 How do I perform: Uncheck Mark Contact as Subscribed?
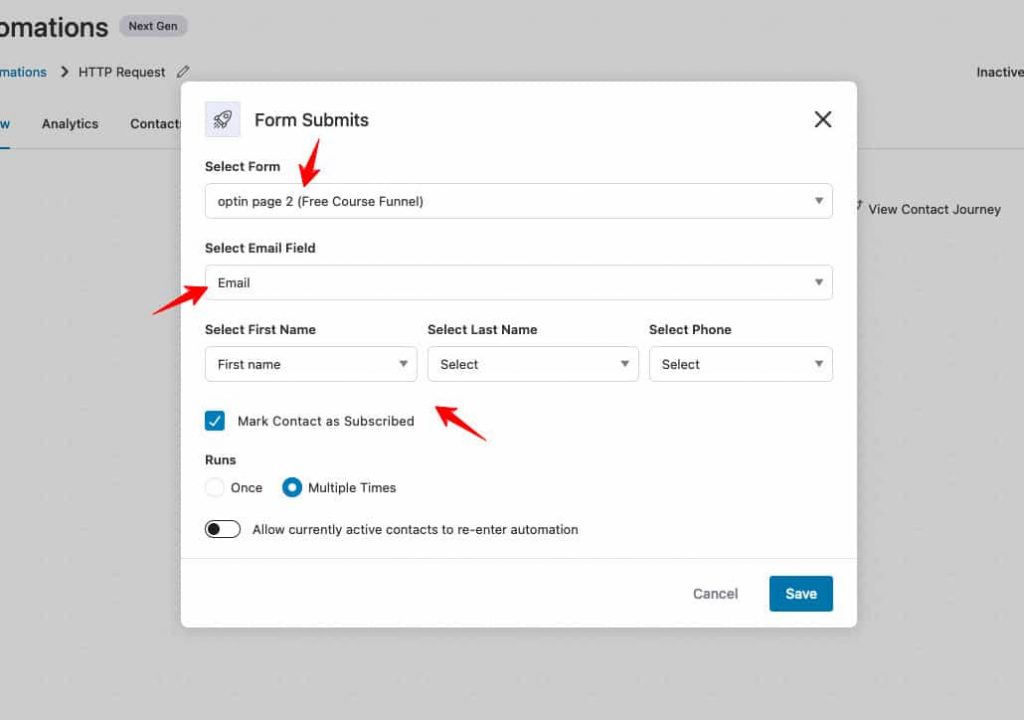(215, 421)
